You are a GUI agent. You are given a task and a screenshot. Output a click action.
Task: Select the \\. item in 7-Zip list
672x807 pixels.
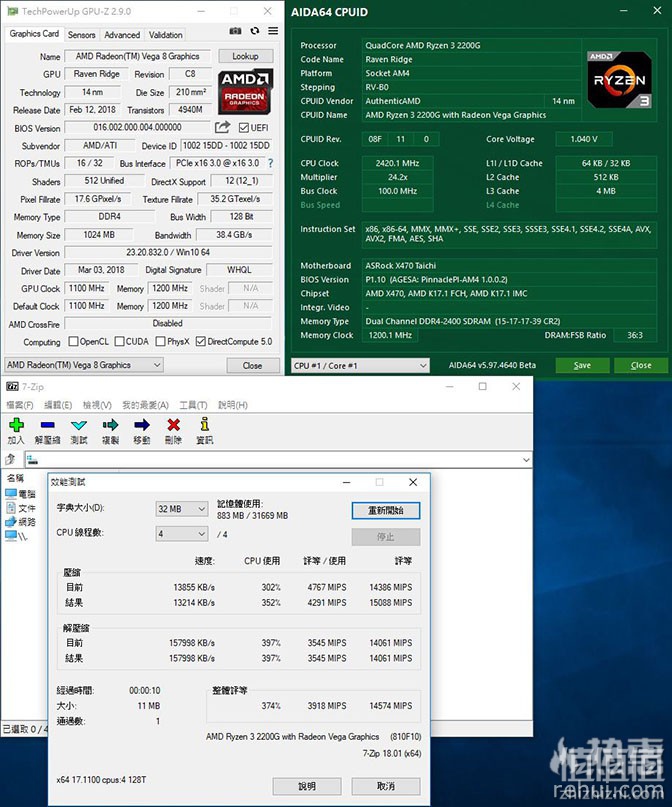click(16, 536)
